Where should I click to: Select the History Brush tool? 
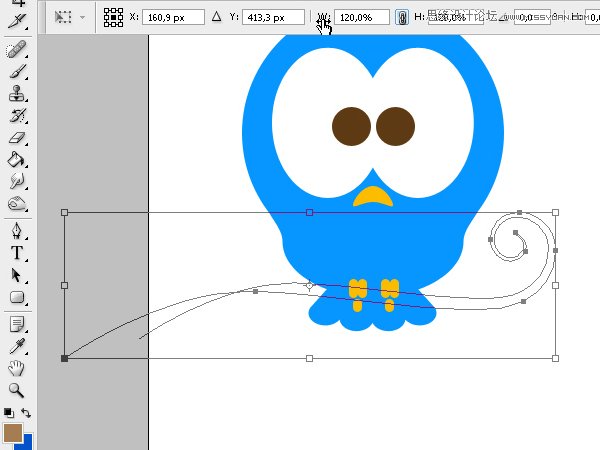(16, 115)
